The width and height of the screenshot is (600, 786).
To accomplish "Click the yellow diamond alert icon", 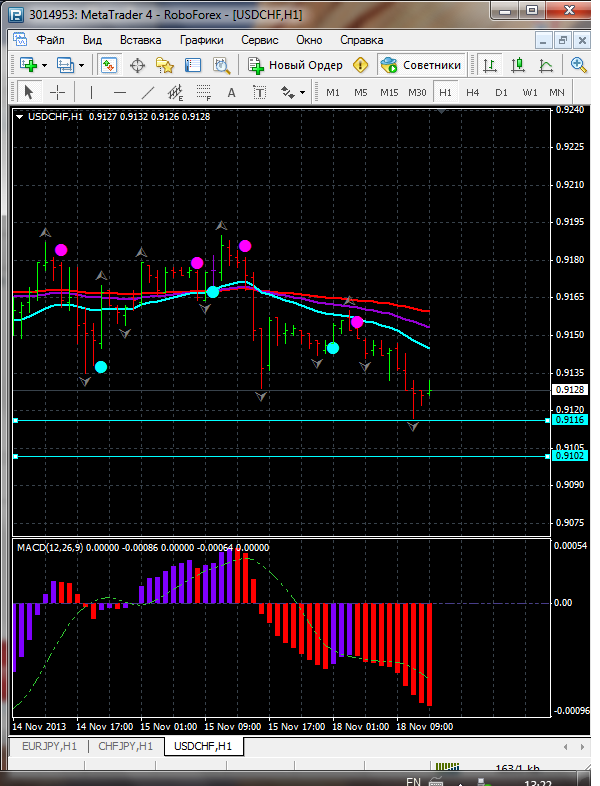I will pos(360,65).
